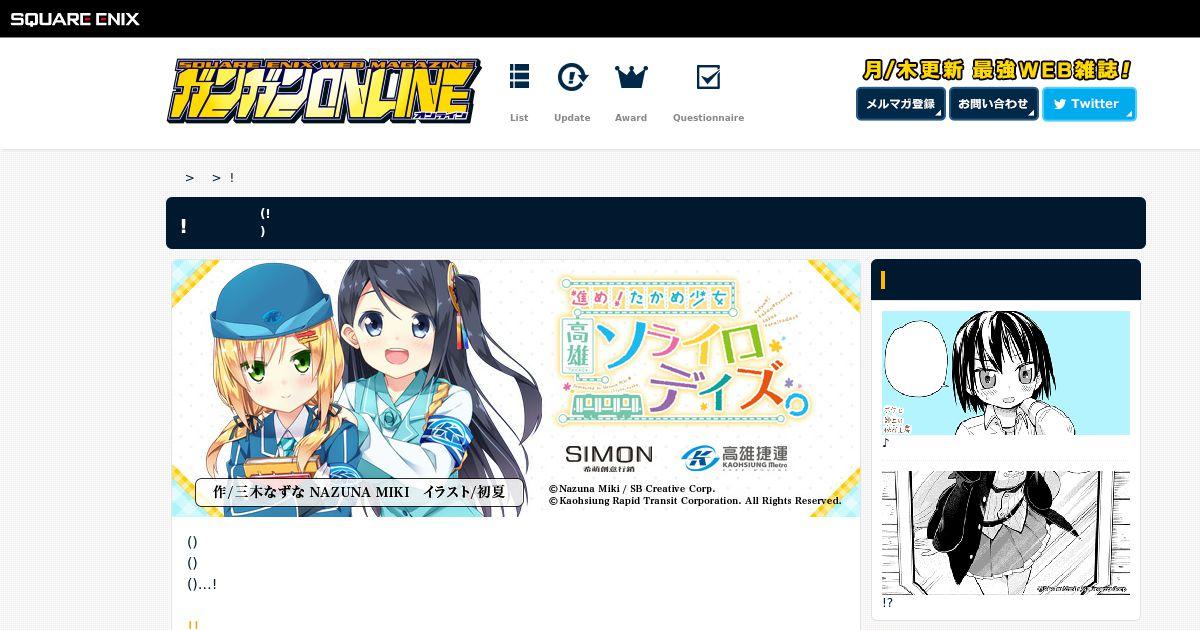Click the 月/木更新 最強WEB雑誌 slogan
The height and width of the screenshot is (630, 1200).
(996, 70)
